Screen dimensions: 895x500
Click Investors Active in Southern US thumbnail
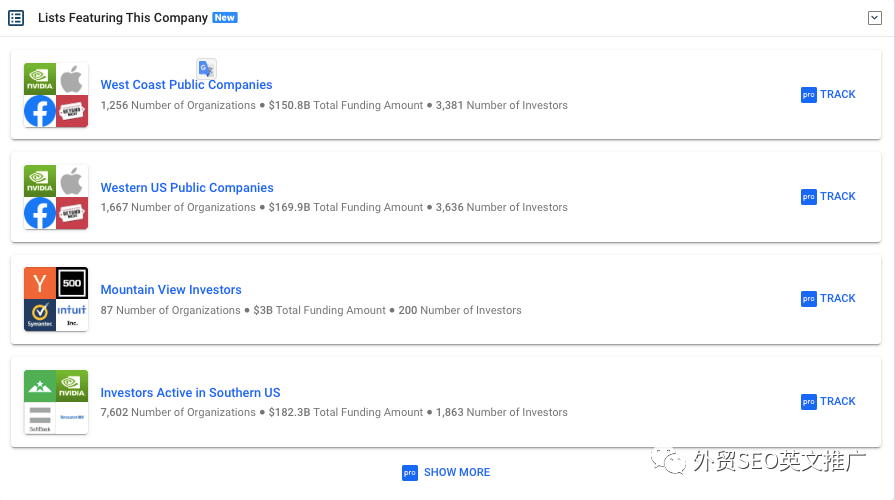pyautogui.click(x=56, y=402)
